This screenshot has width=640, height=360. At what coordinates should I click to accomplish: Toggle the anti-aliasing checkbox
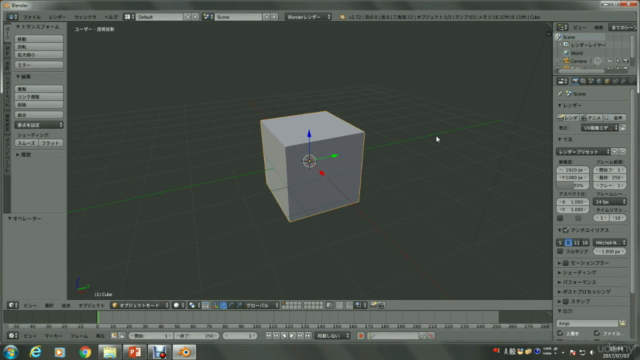(x=566, y=230)
